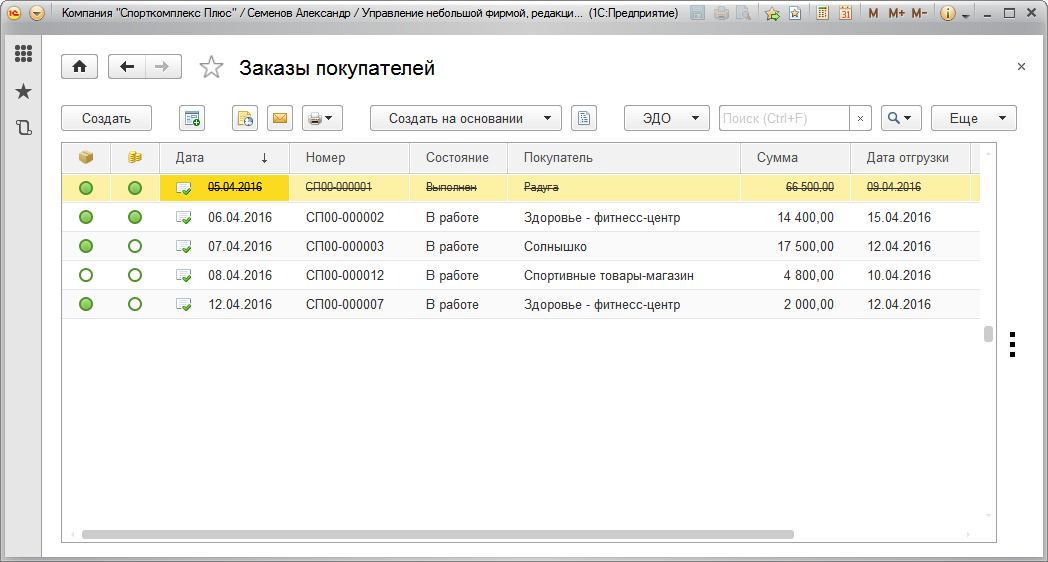Go to the home page
Image resolution: width=1048 pixels, height=562 pixels.
click(79, 67)
